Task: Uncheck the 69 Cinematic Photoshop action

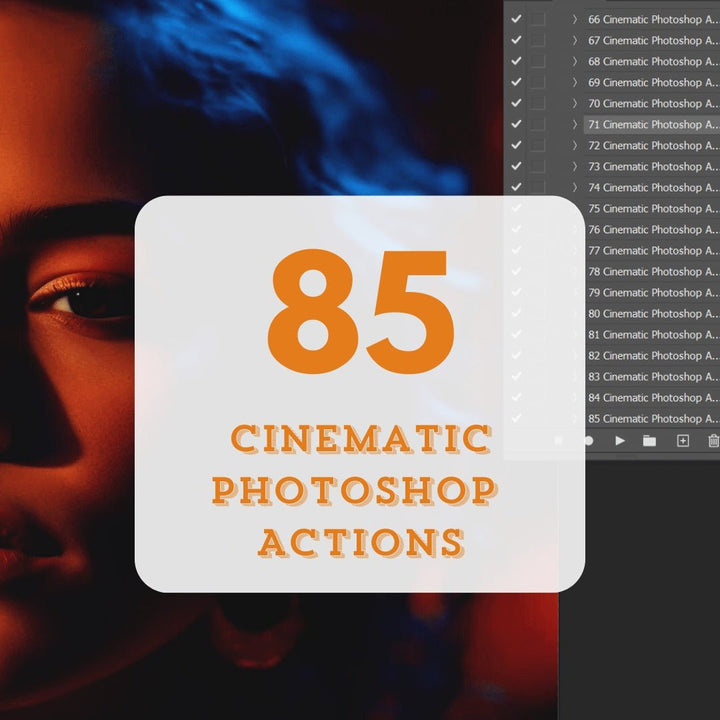Action: coord(516,82)
